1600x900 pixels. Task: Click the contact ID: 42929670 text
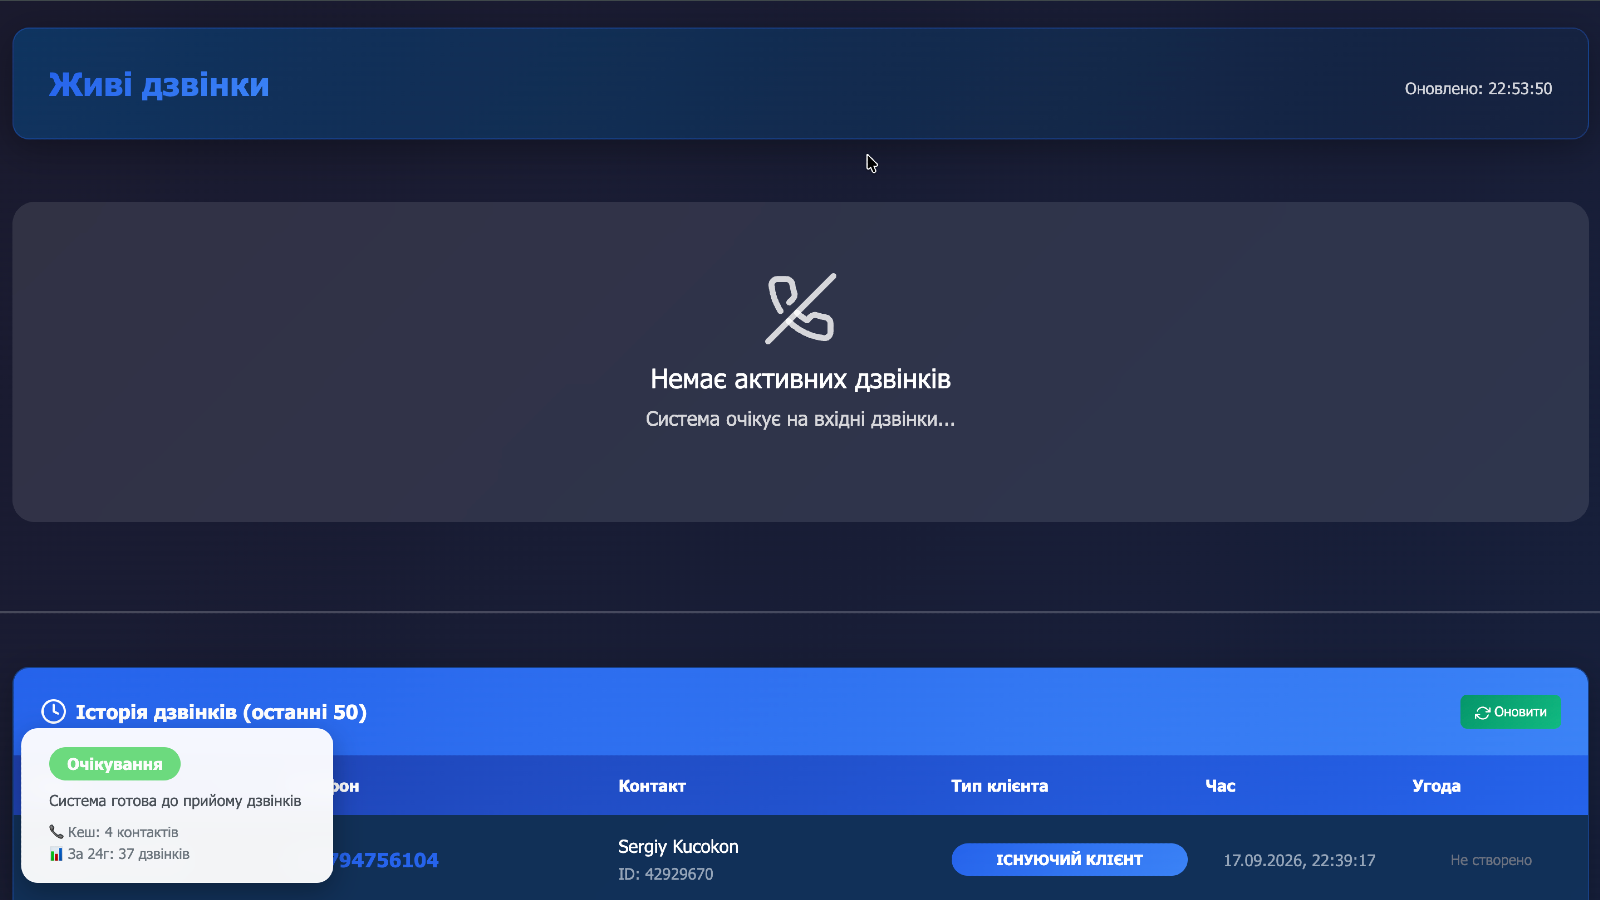pyautogui.click(x=666, y=874)
